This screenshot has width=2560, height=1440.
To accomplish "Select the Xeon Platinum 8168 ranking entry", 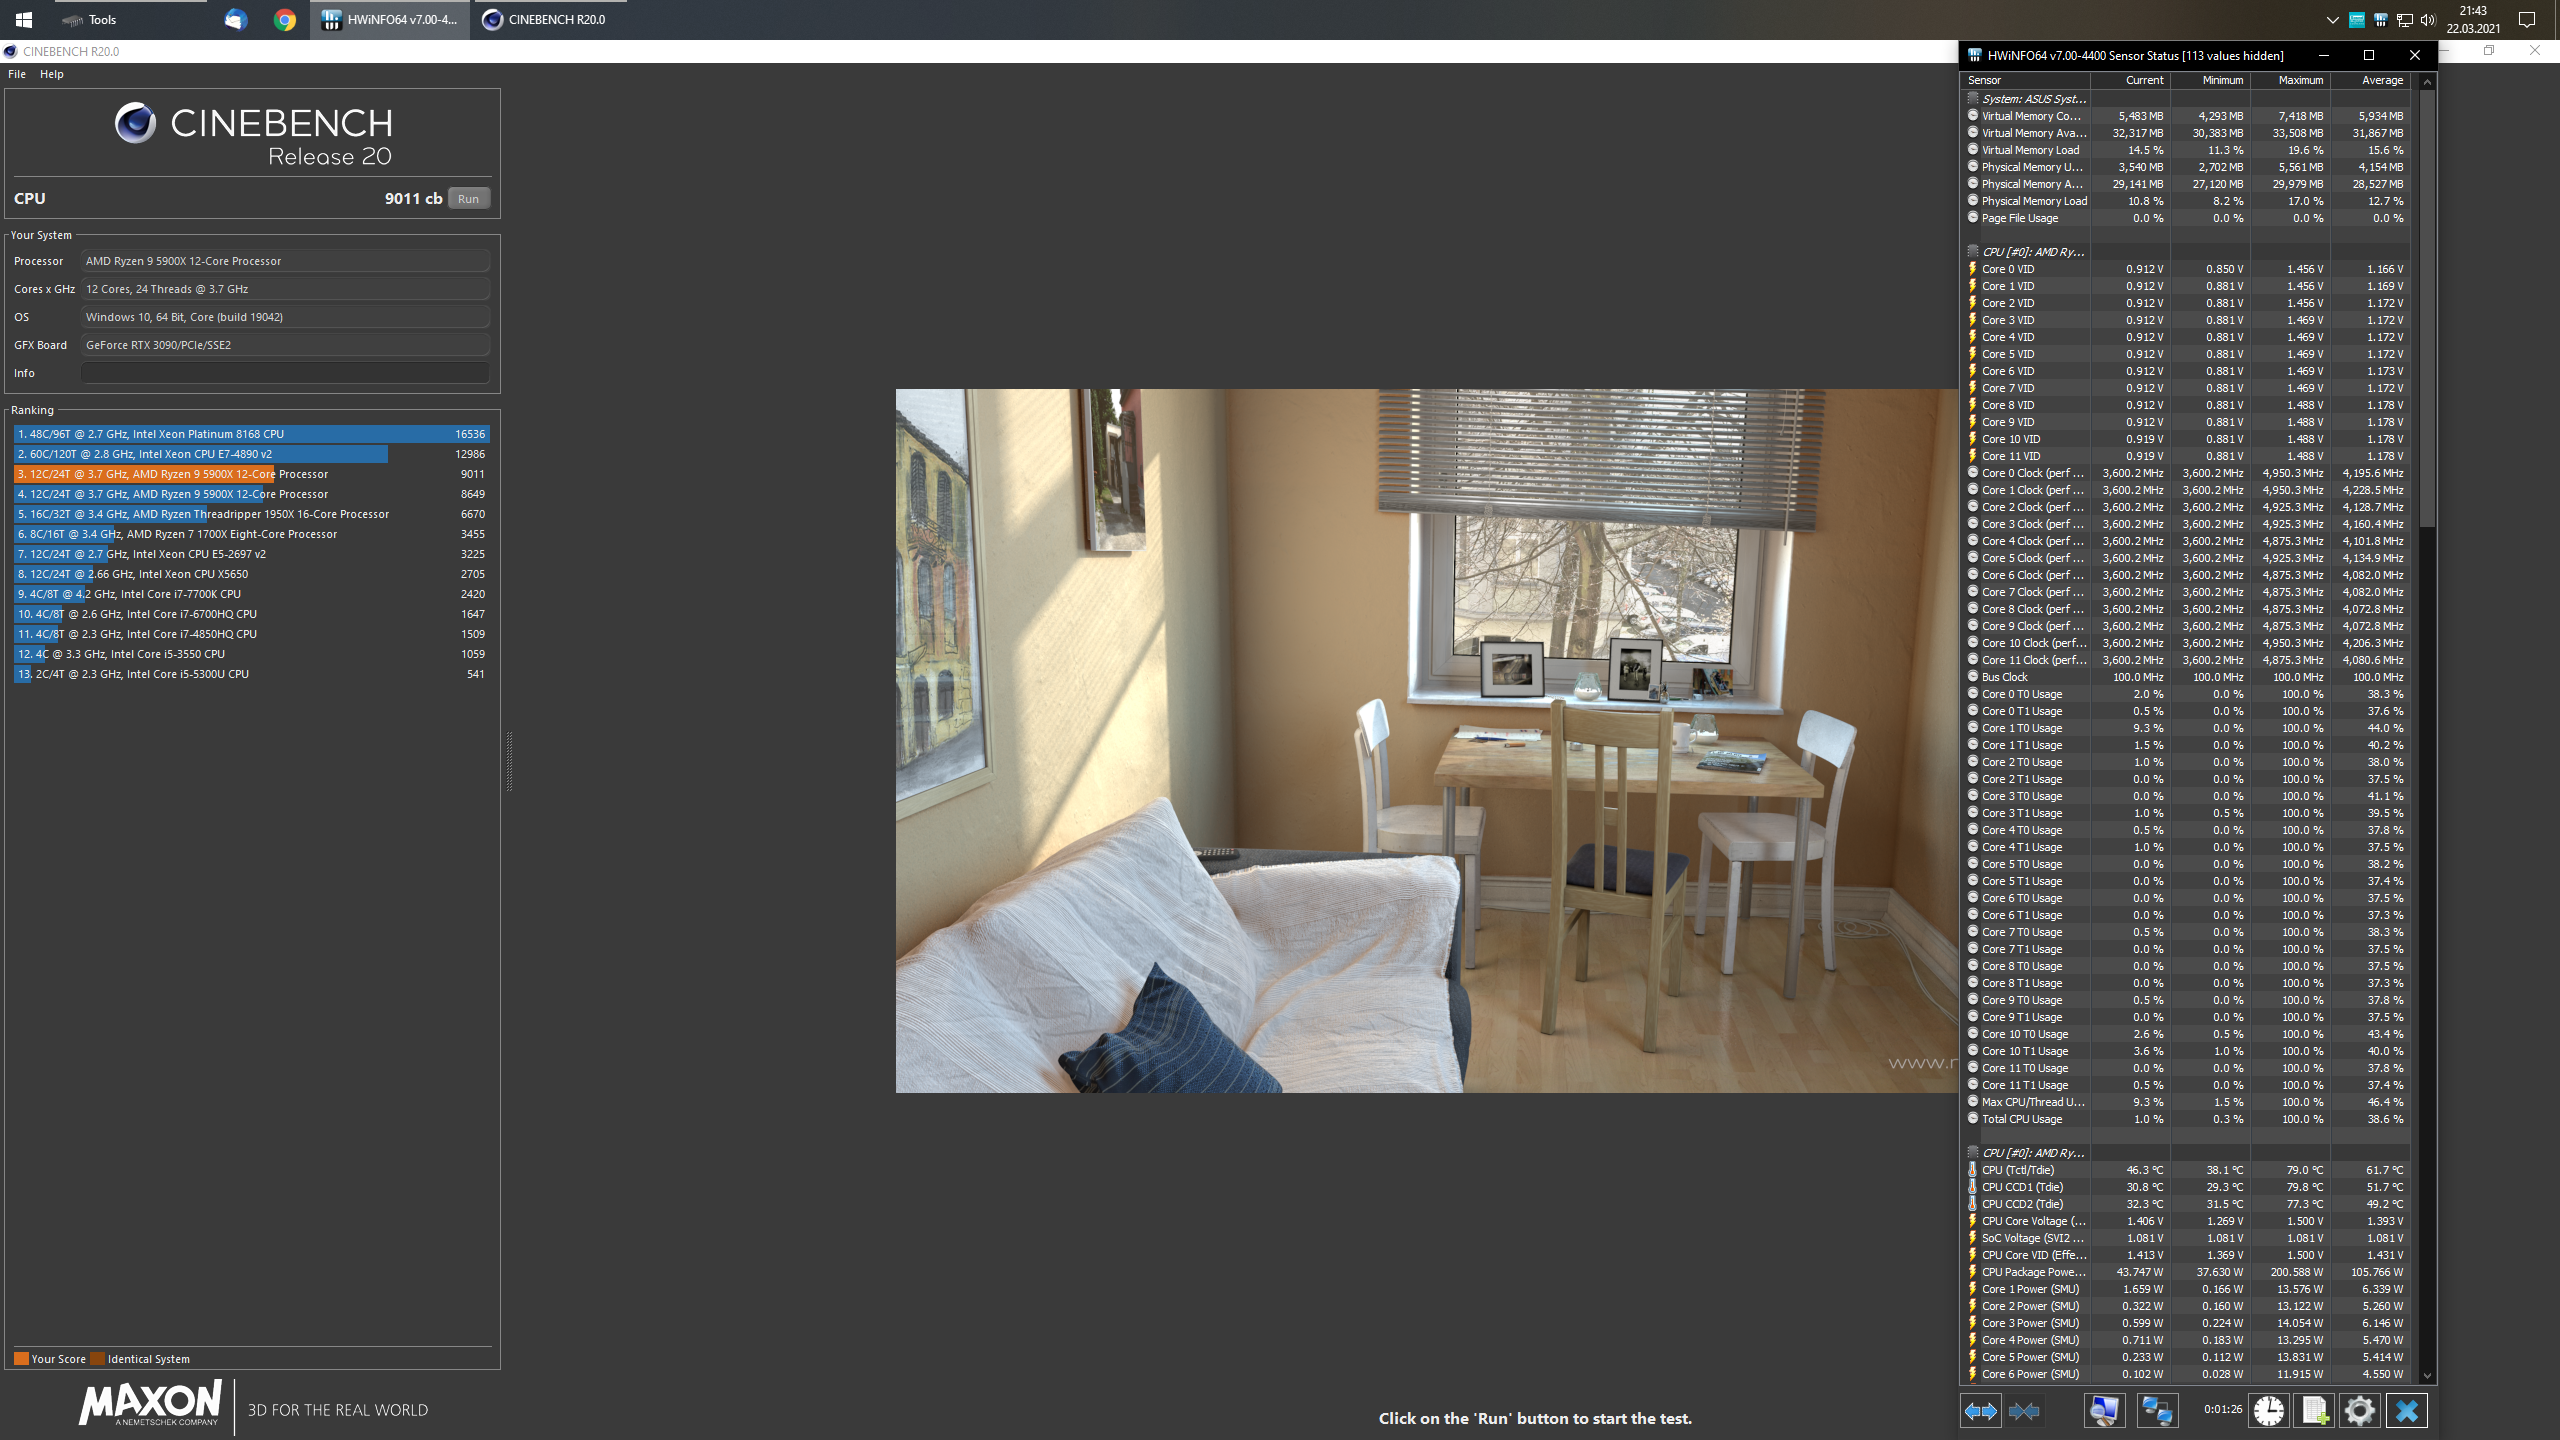I will 250,434.
